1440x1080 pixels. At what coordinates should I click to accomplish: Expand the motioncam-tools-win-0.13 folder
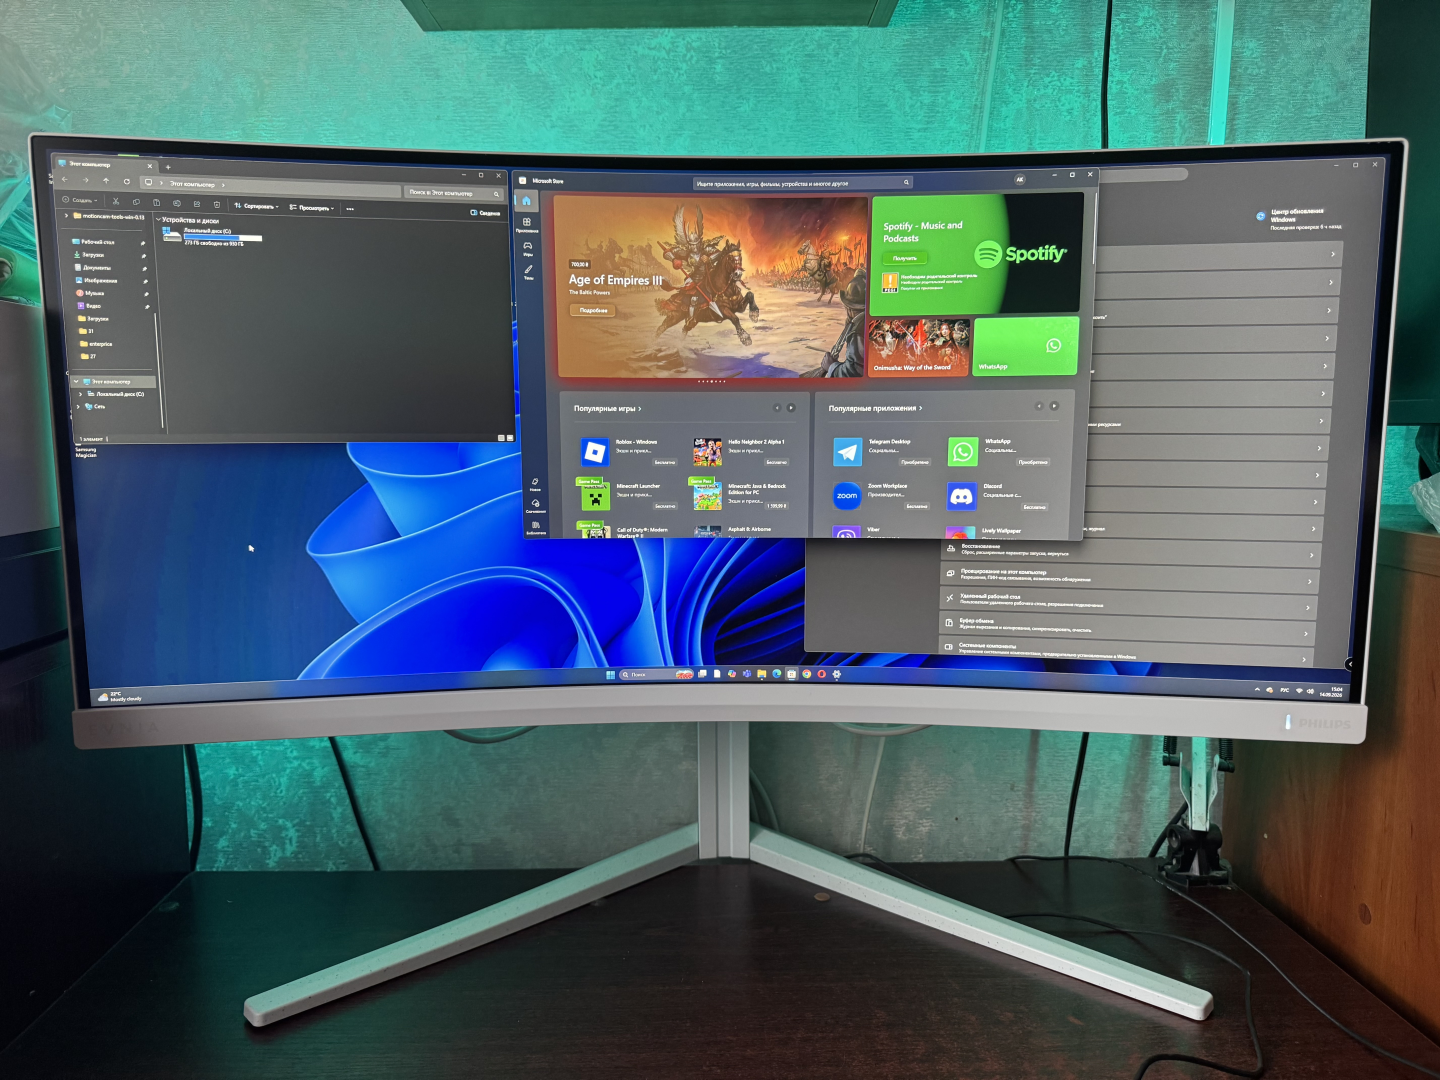(67, 215)
